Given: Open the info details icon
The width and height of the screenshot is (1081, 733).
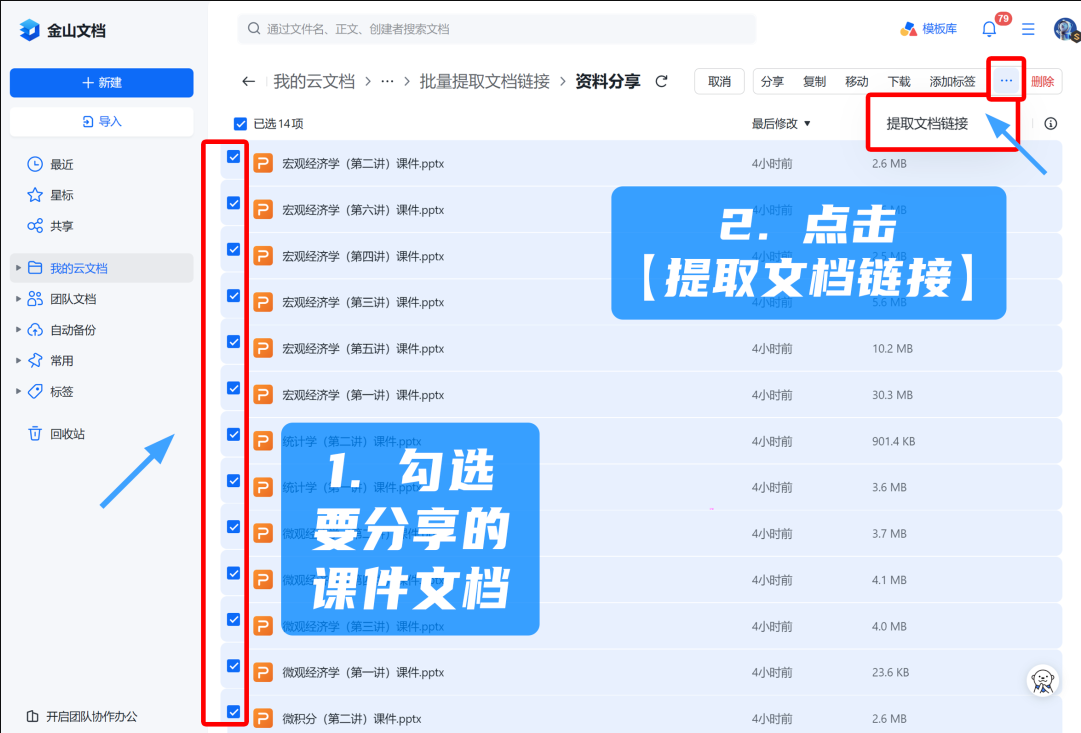Looking at the screenshot, I should click(1050, 124).
